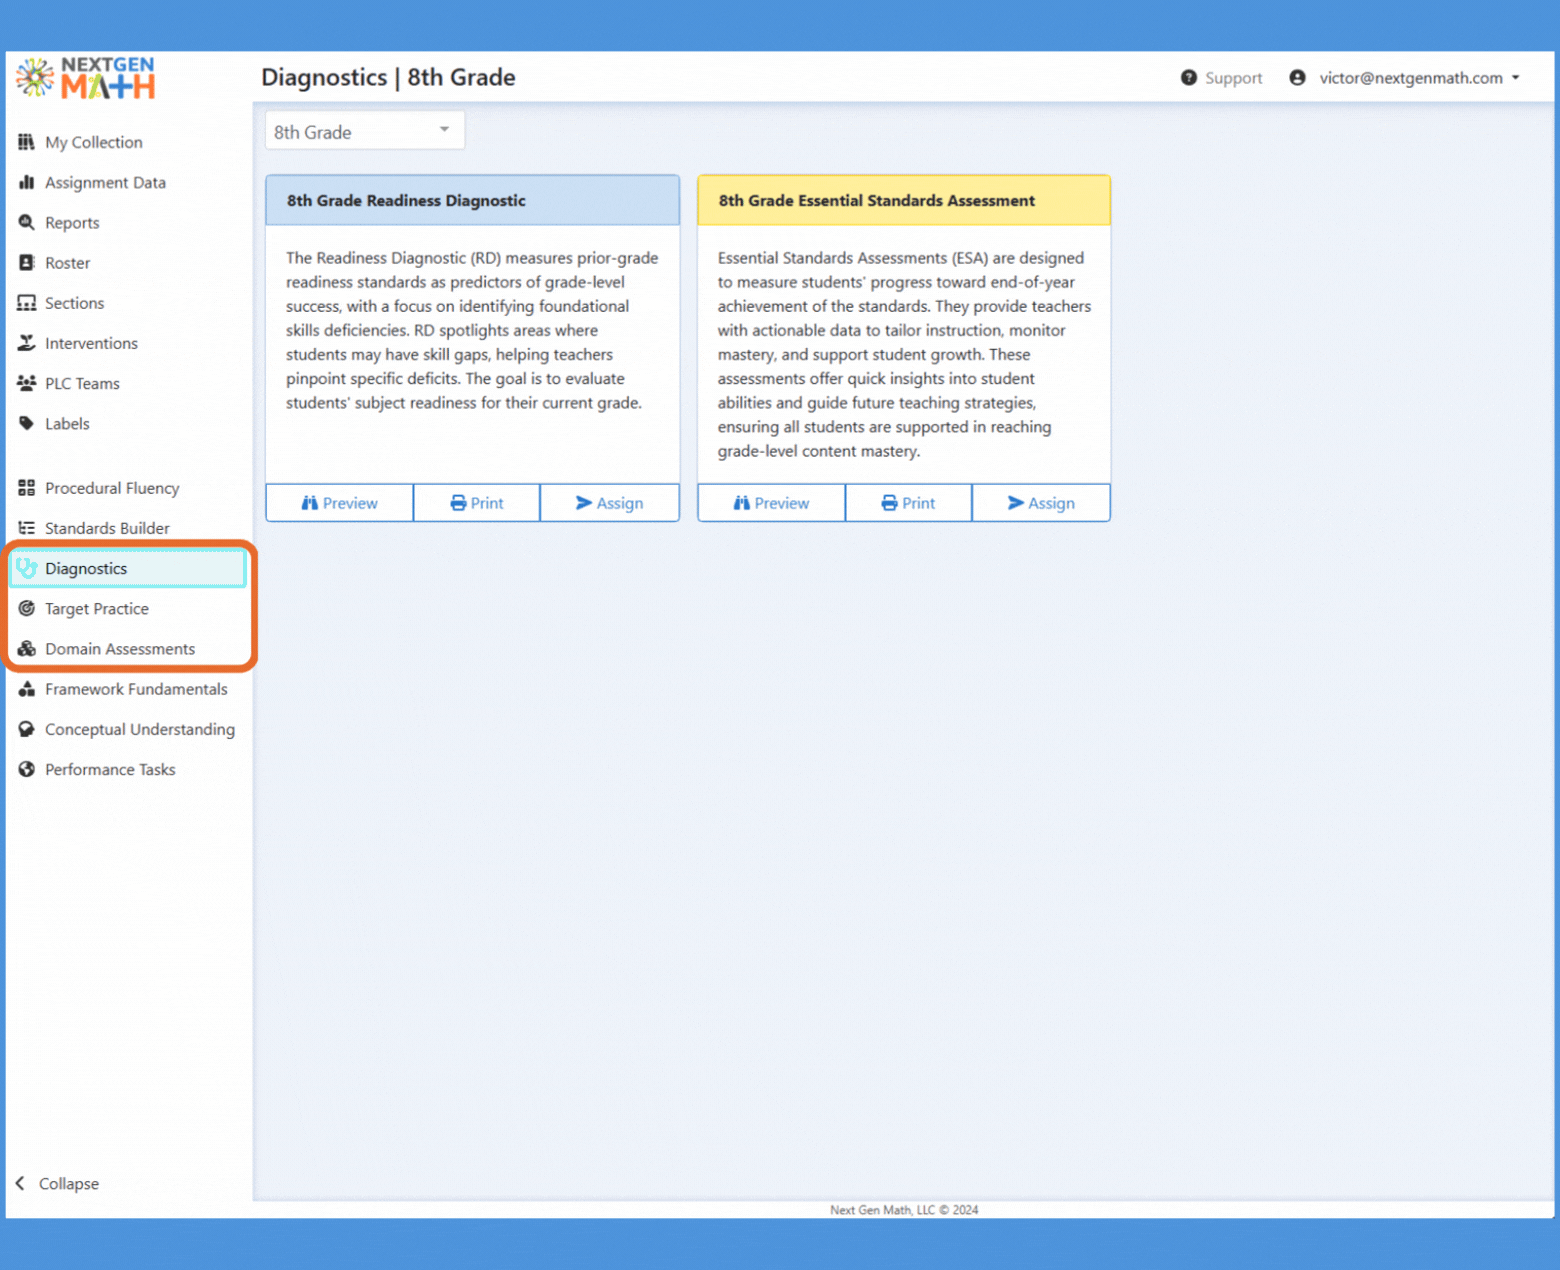Go to Assignment Data page
Image resolution: width=1560 pixels, height=1270 pixels.
[105, 182]
